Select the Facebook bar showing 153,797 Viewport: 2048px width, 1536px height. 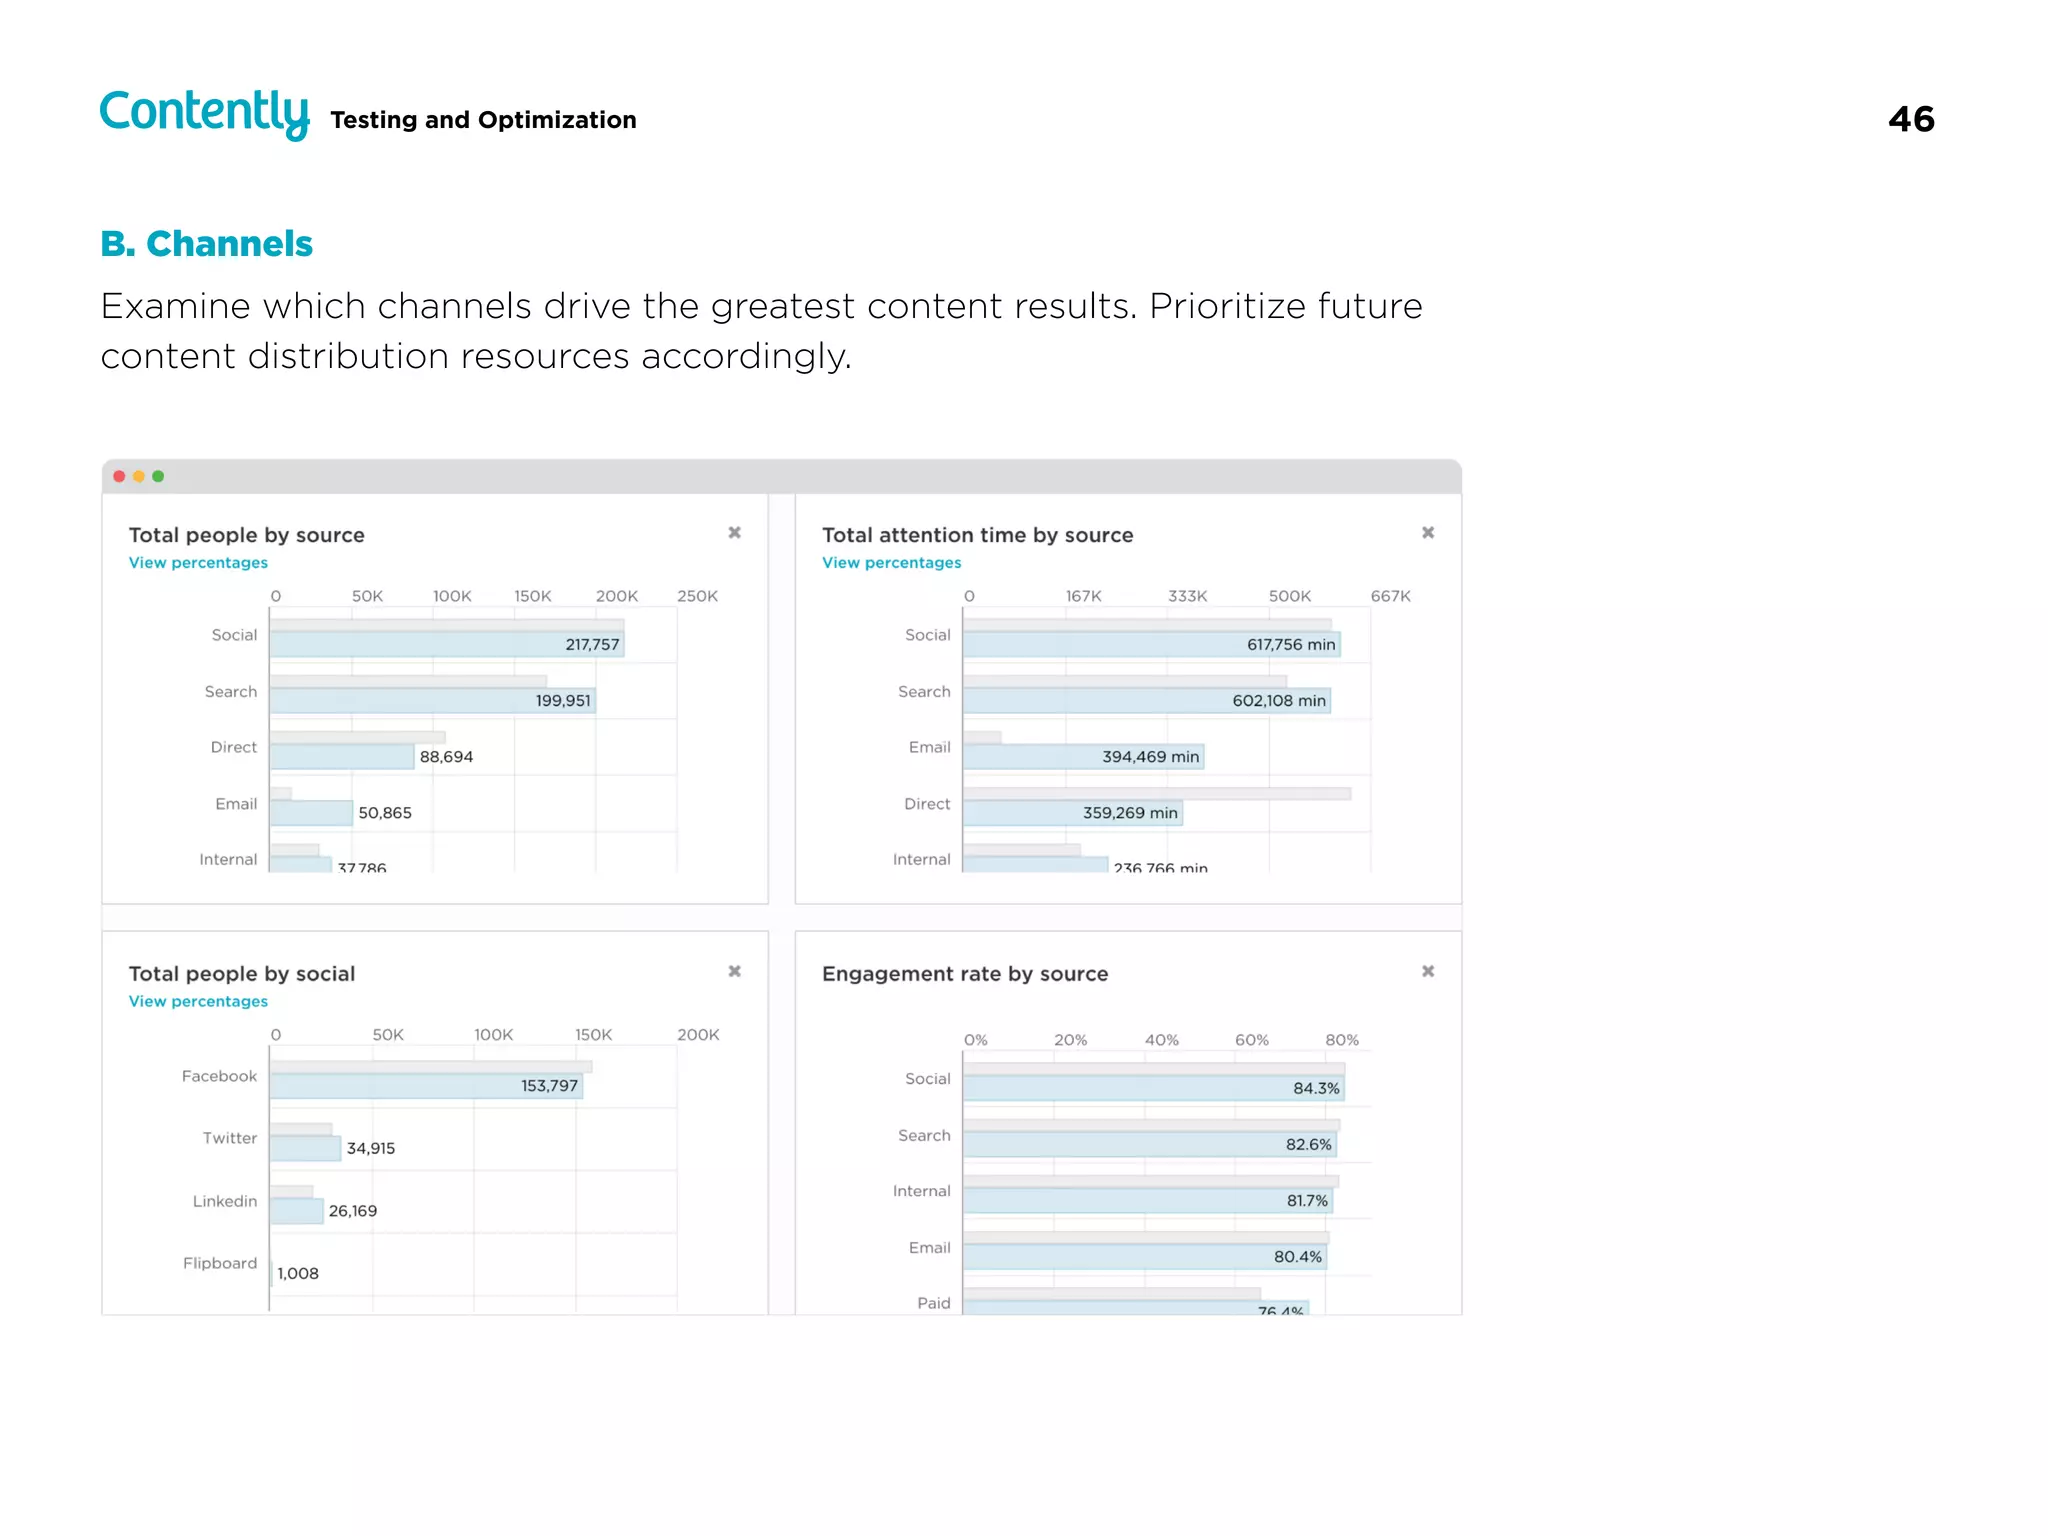pyautogui.click(x=426, y=1086)
